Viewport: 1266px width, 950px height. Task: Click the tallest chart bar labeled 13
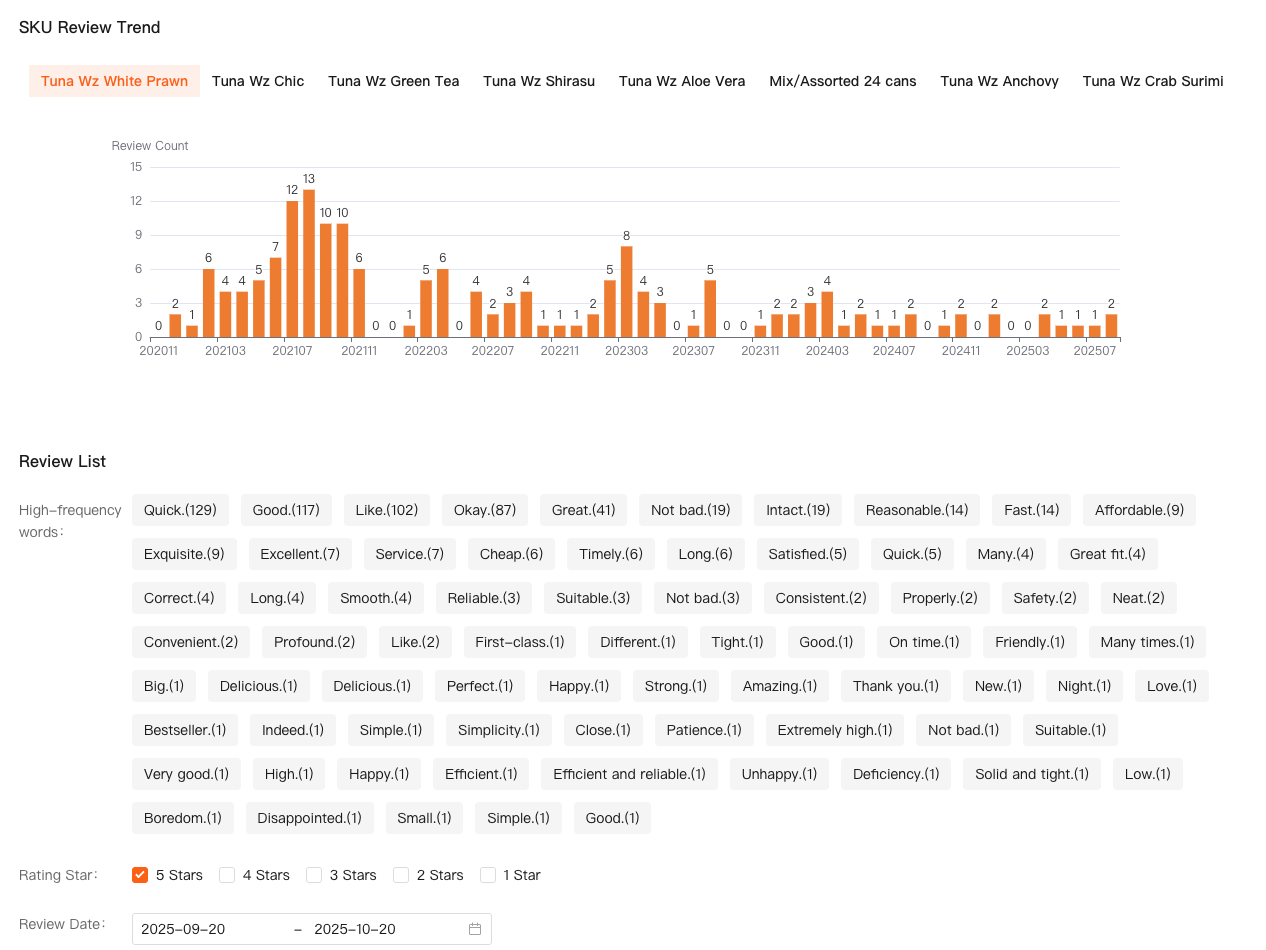pyautogui.click(x=309, y=264)
